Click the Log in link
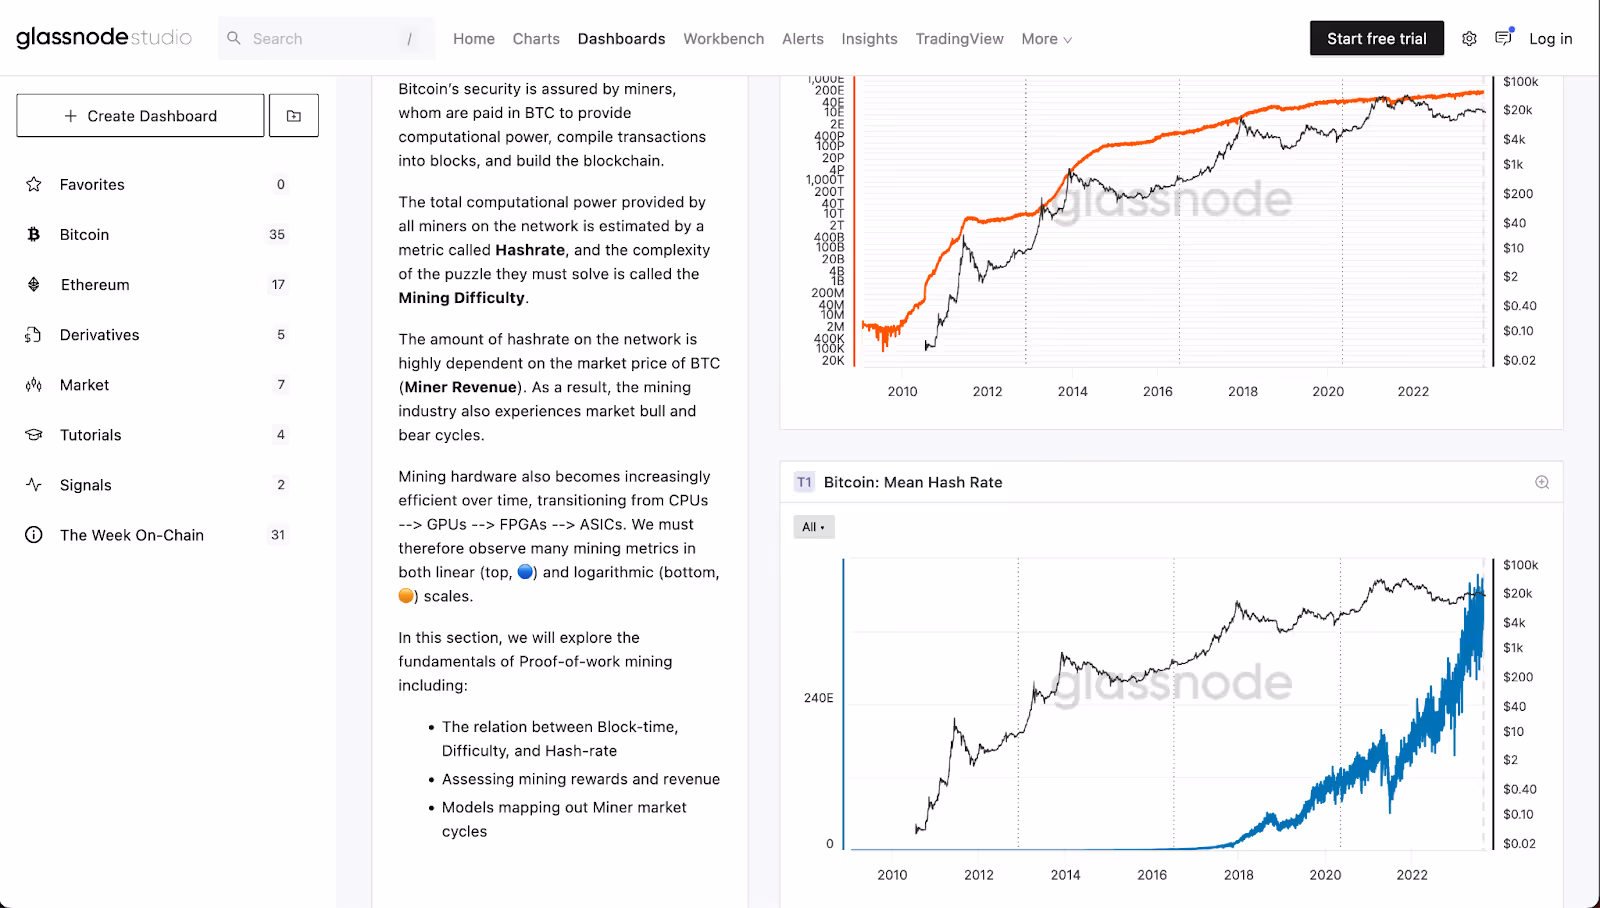The height and width of the screenshot is (908, 1600). pyautogui.click(x=1550, y=38)
